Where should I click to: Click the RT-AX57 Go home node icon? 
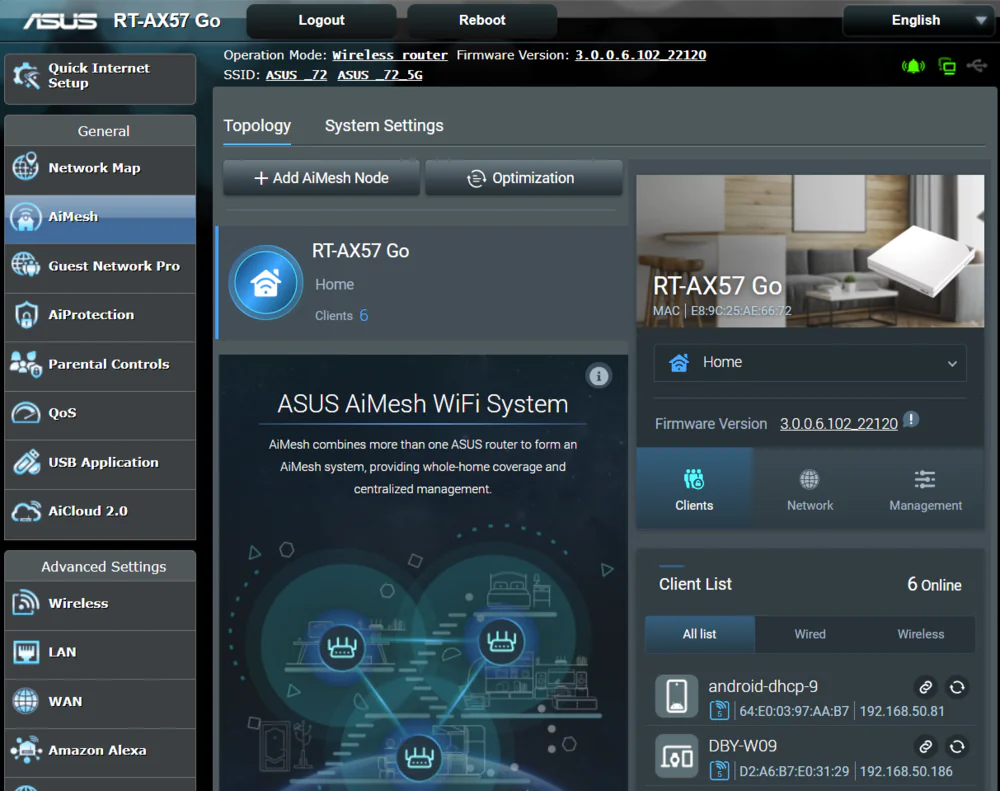click(266, 283)
